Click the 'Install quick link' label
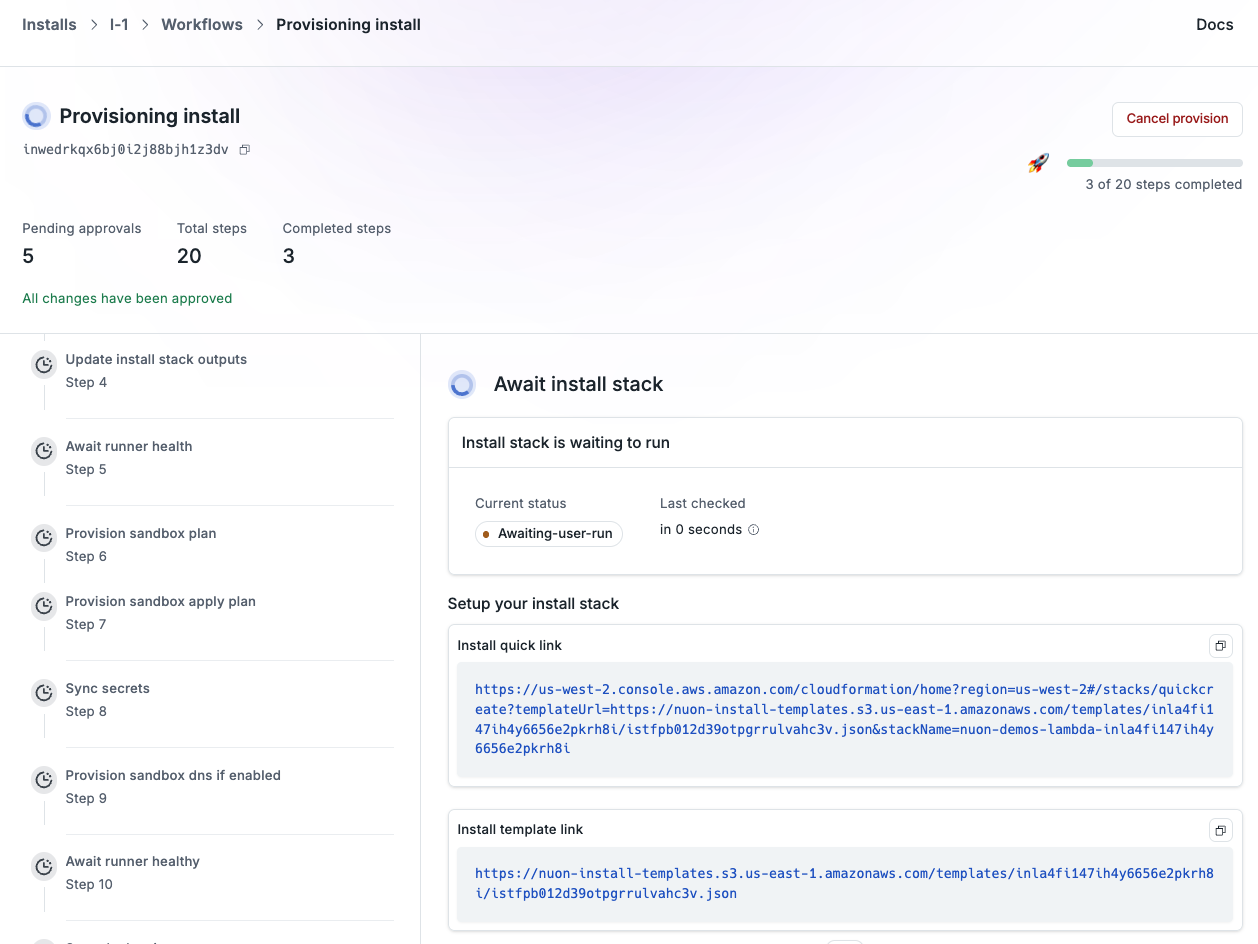Screen dimensions: 1258x944 [x=510, y=646]
